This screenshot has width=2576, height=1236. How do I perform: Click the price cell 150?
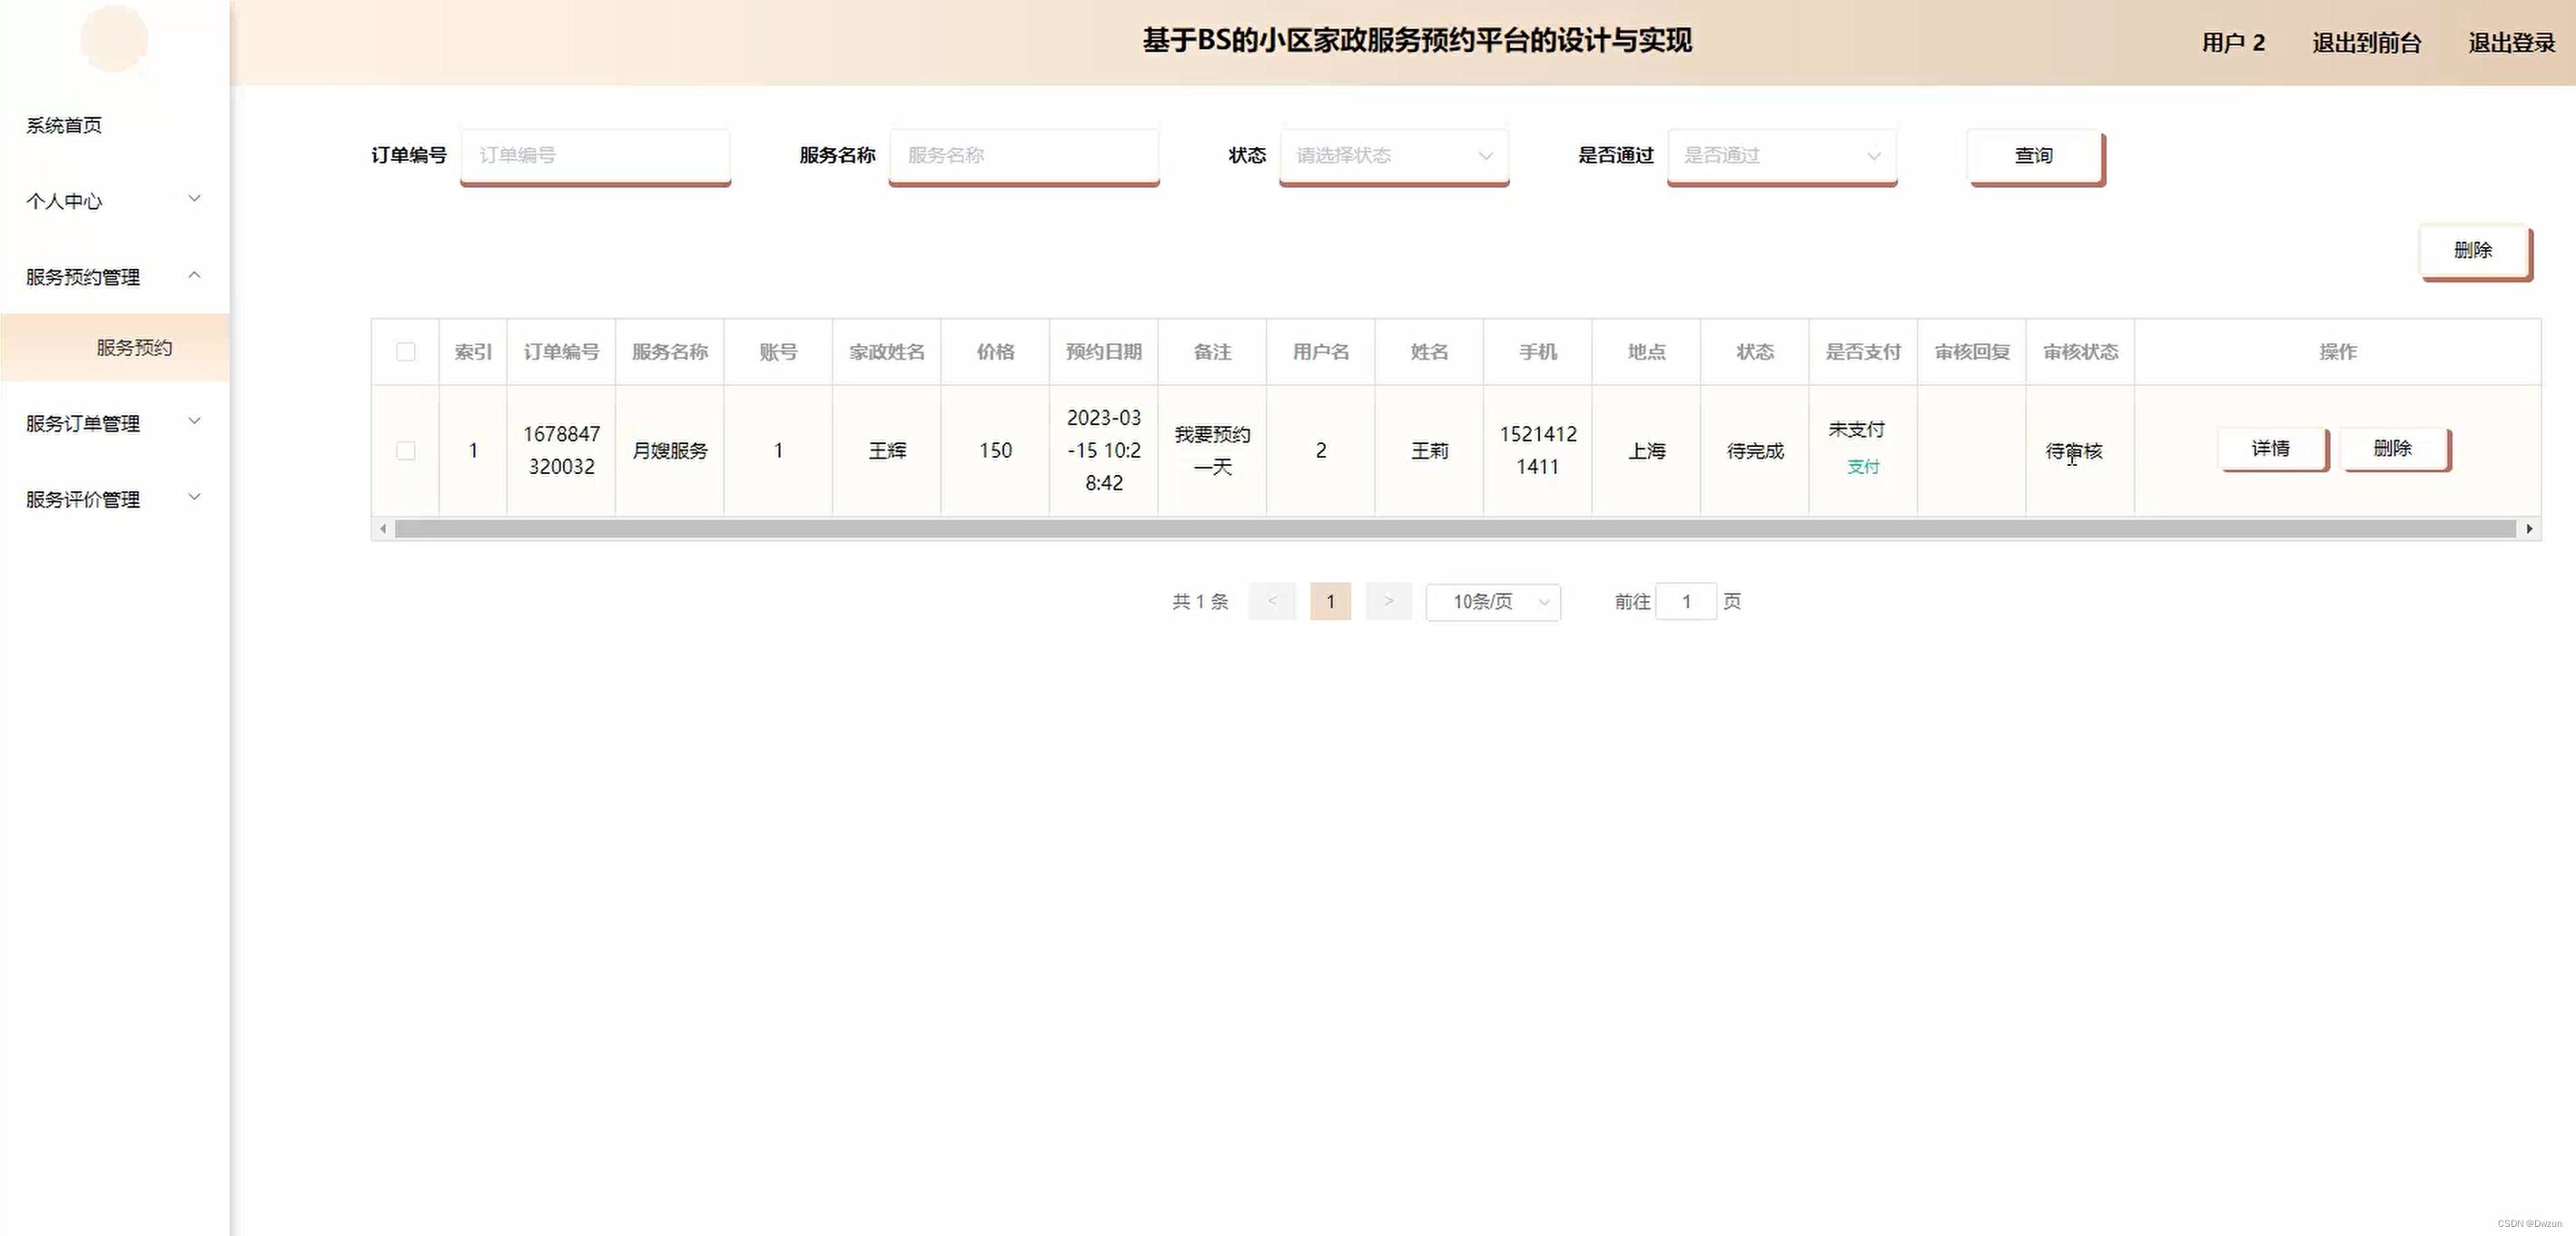995,451
